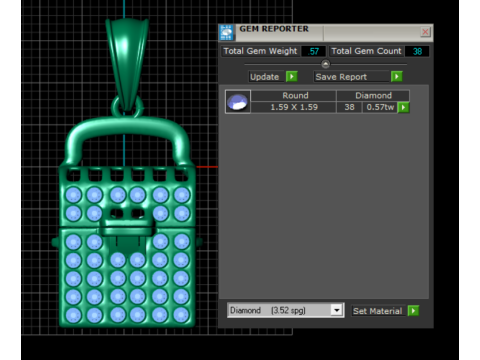This screenshot has width=480, height=360.
Task: Click the green arrow next to Save Report
Action: point(397,77)
